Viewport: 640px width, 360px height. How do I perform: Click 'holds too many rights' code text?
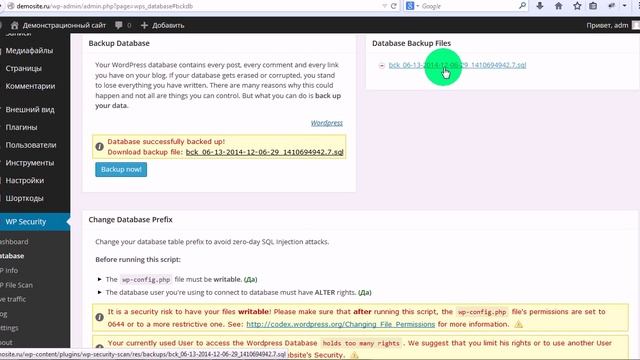(361, 343)
